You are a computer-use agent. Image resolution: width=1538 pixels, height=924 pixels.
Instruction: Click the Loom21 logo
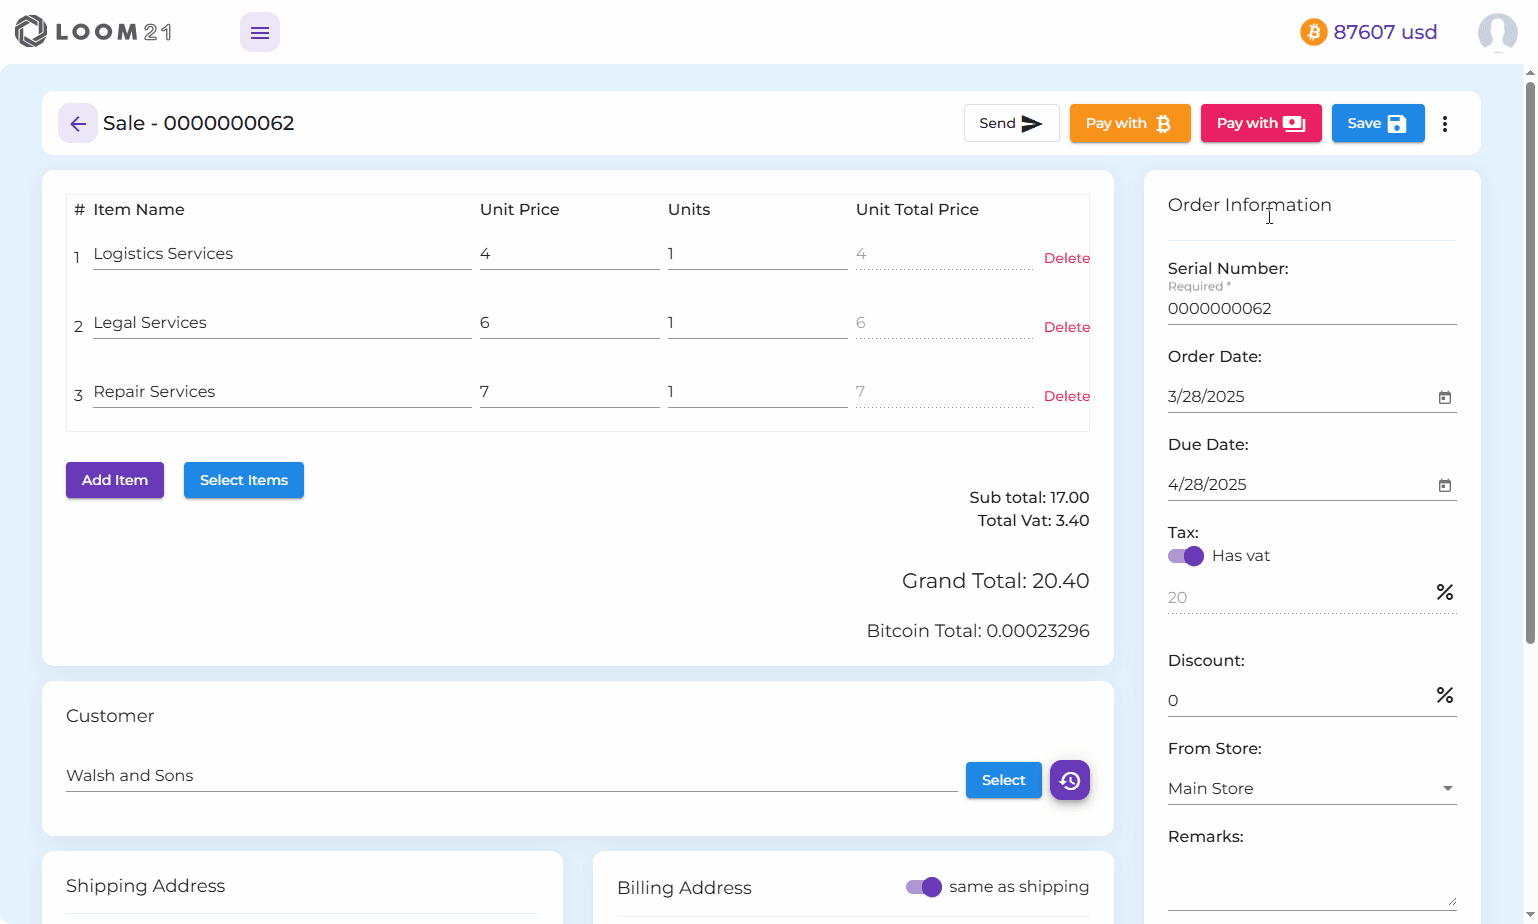pyautogui.click(x=94, y=32)
